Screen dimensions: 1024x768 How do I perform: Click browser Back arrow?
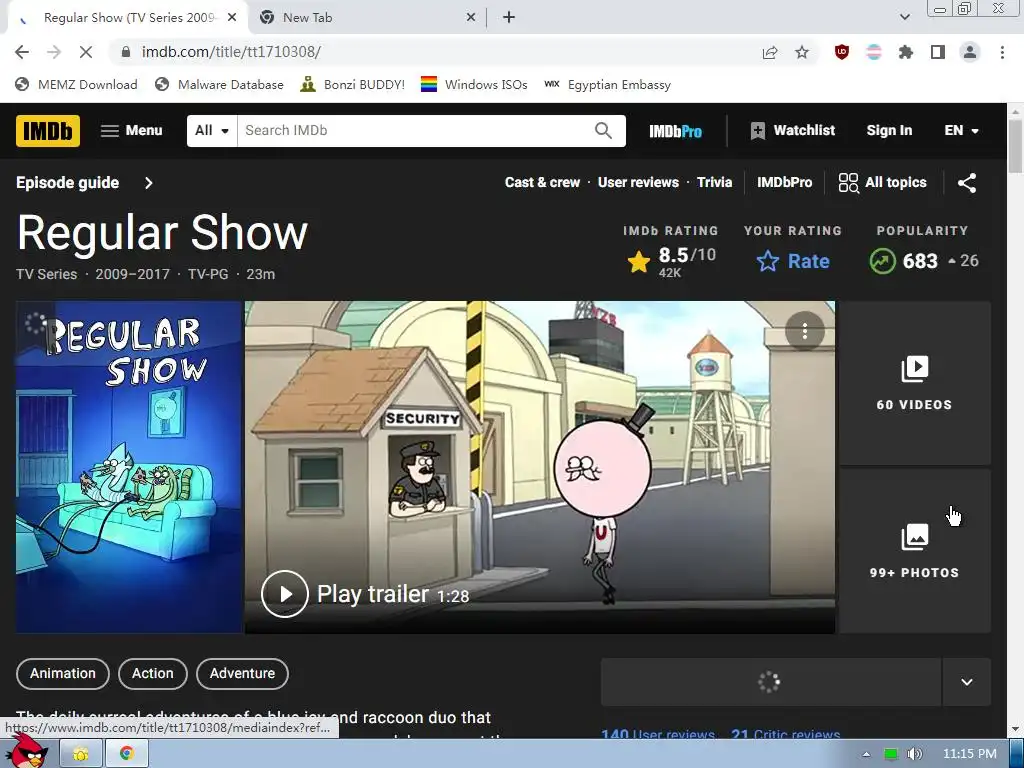coord(22,52)
